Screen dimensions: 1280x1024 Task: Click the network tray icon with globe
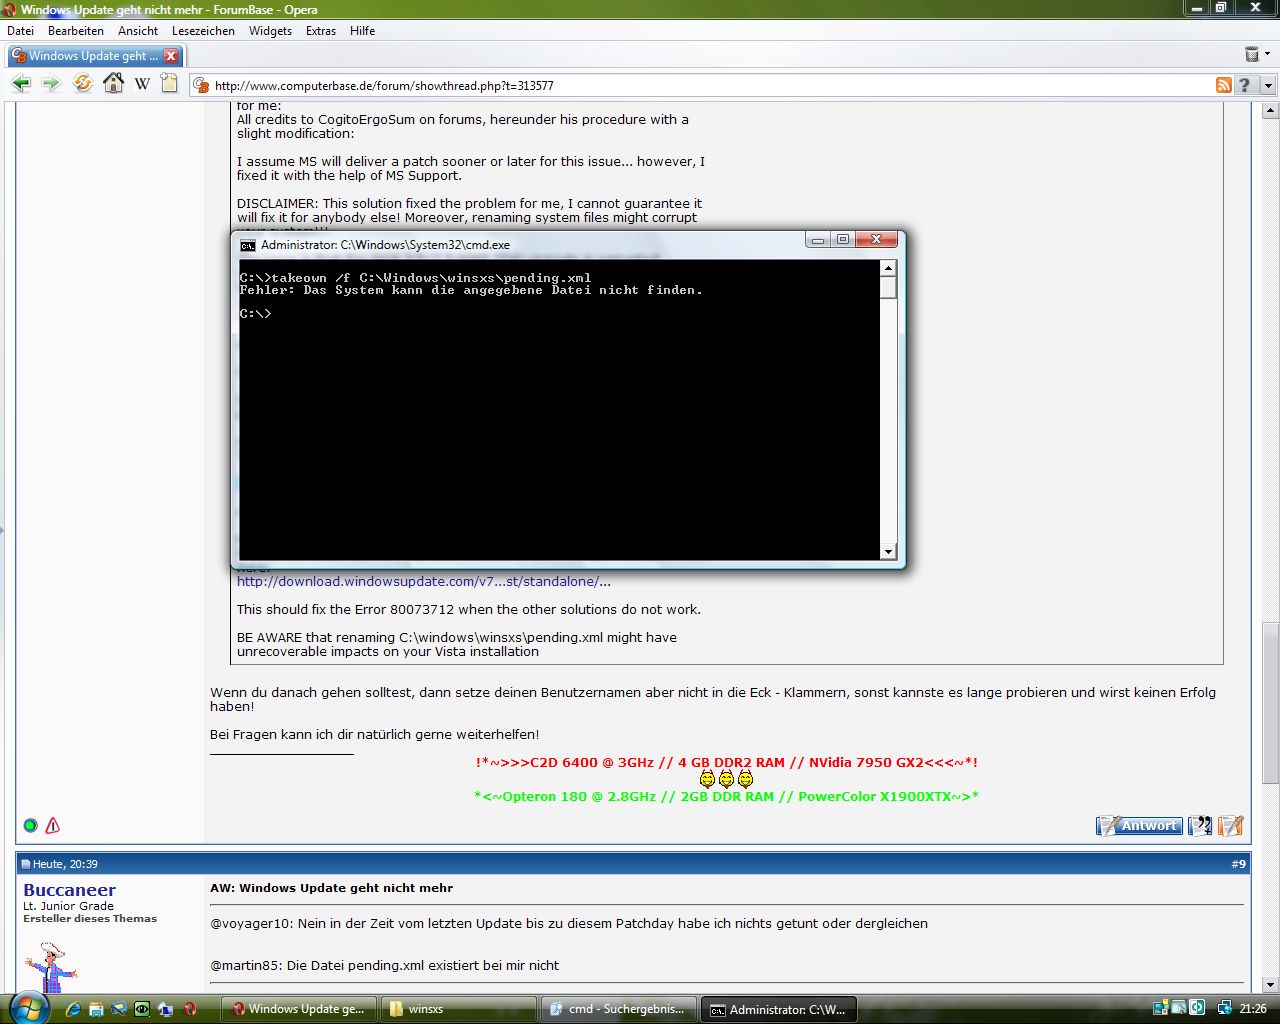1224,1008
